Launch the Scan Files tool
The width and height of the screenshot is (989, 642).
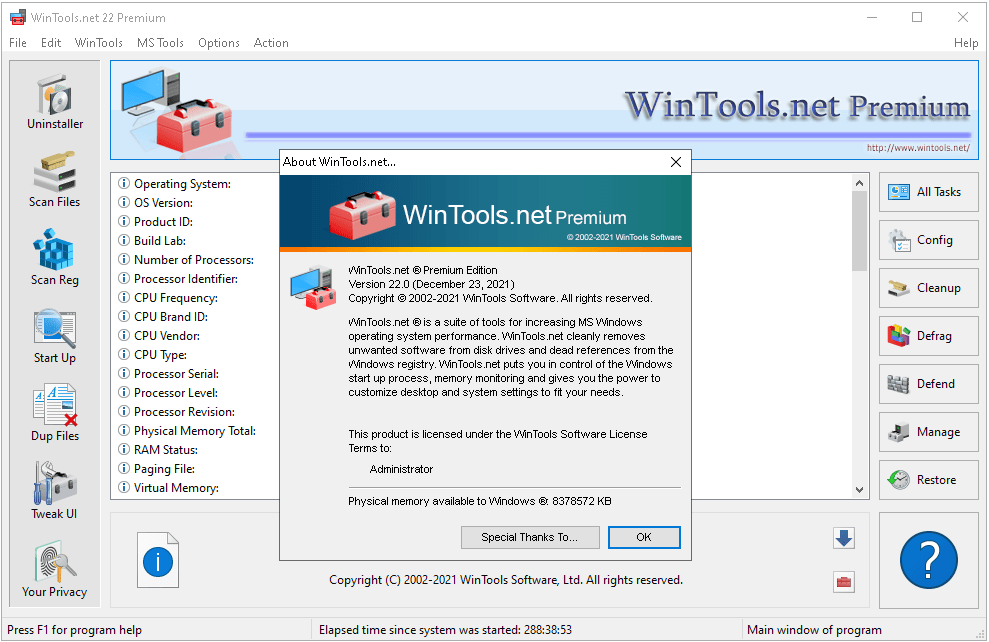click(x=55, y=180)
